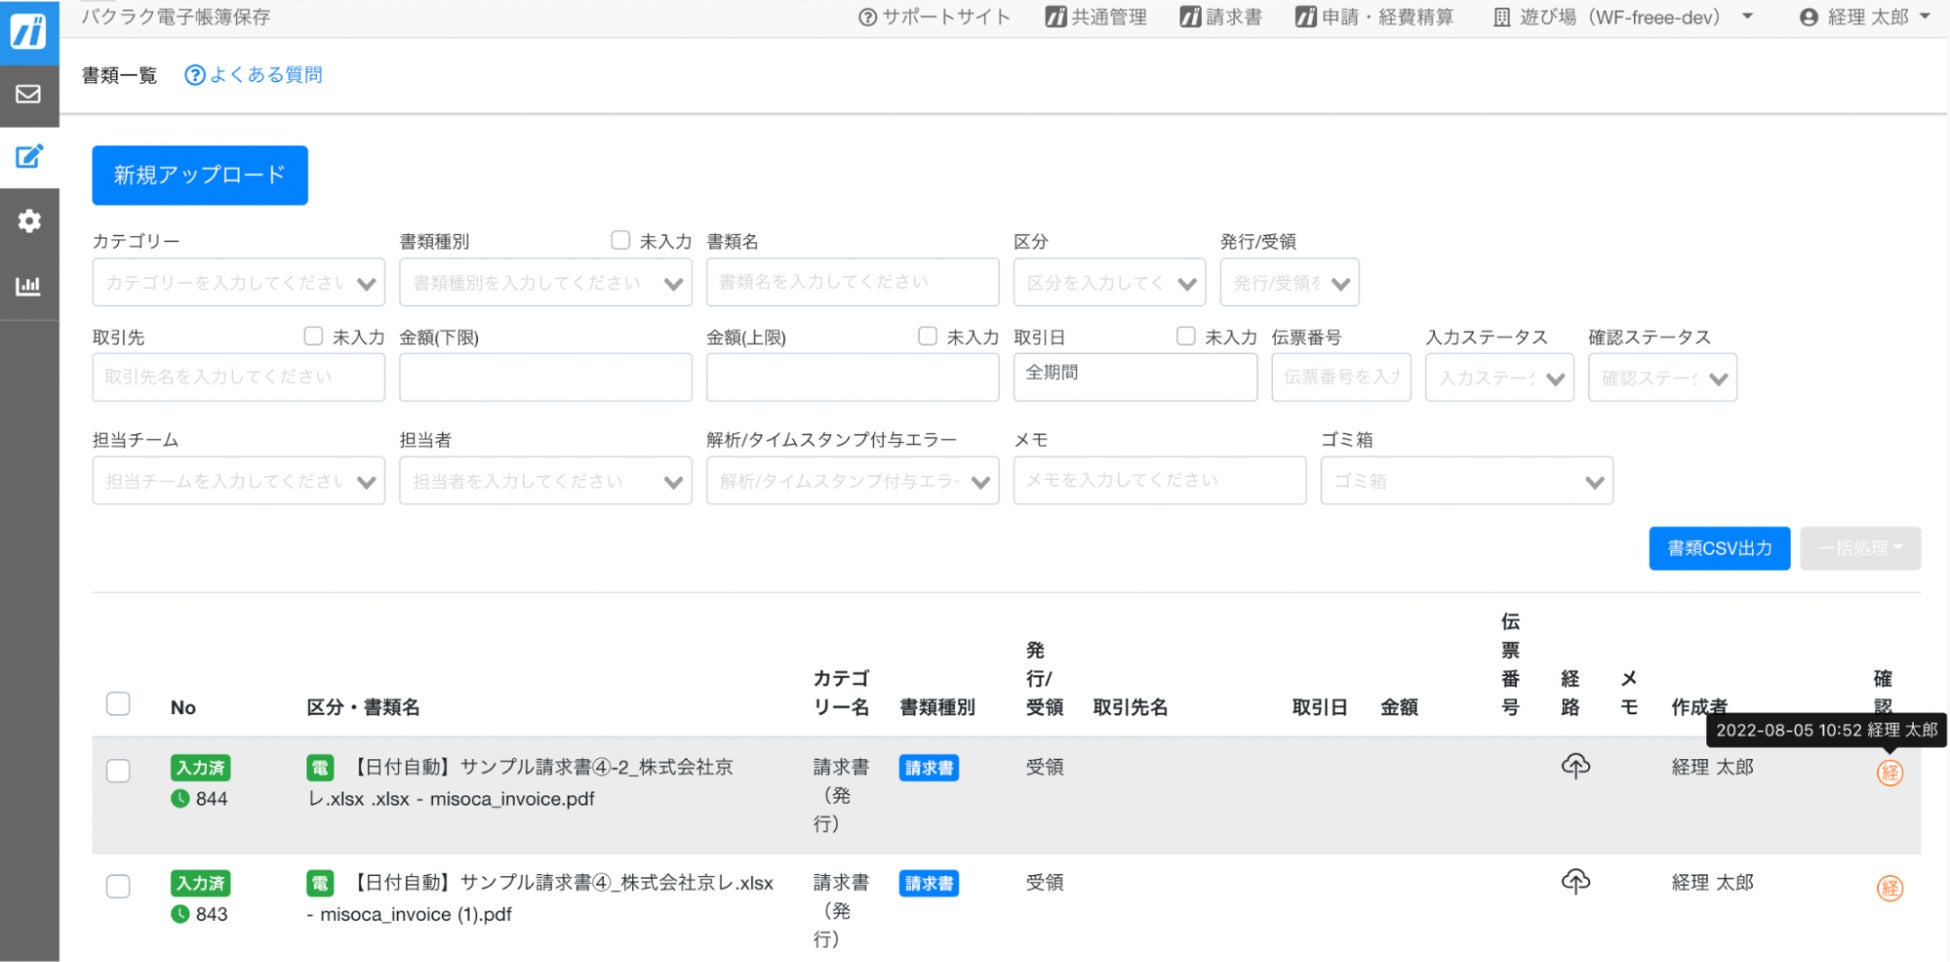Image resolution: width=1950 pixels, height=962 pixels.
Task: Click the 伝票番号 input field
Action: tap(1341, 377)
